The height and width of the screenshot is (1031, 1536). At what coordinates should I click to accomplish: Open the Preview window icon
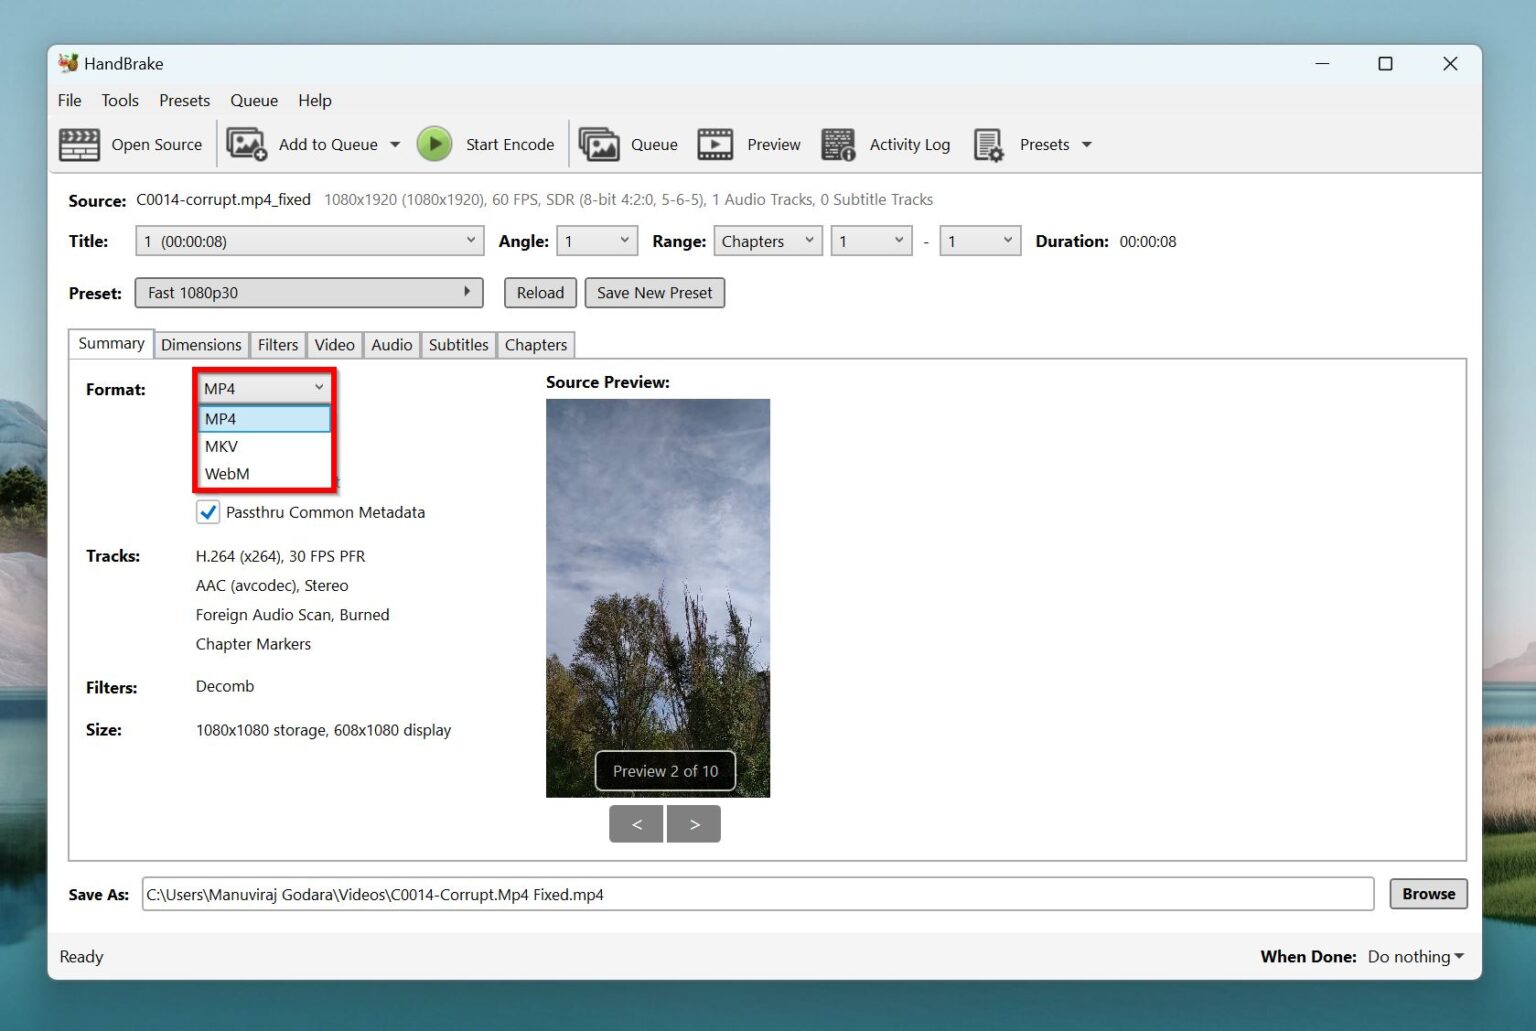pyautogui.click(x=715, y=144)
